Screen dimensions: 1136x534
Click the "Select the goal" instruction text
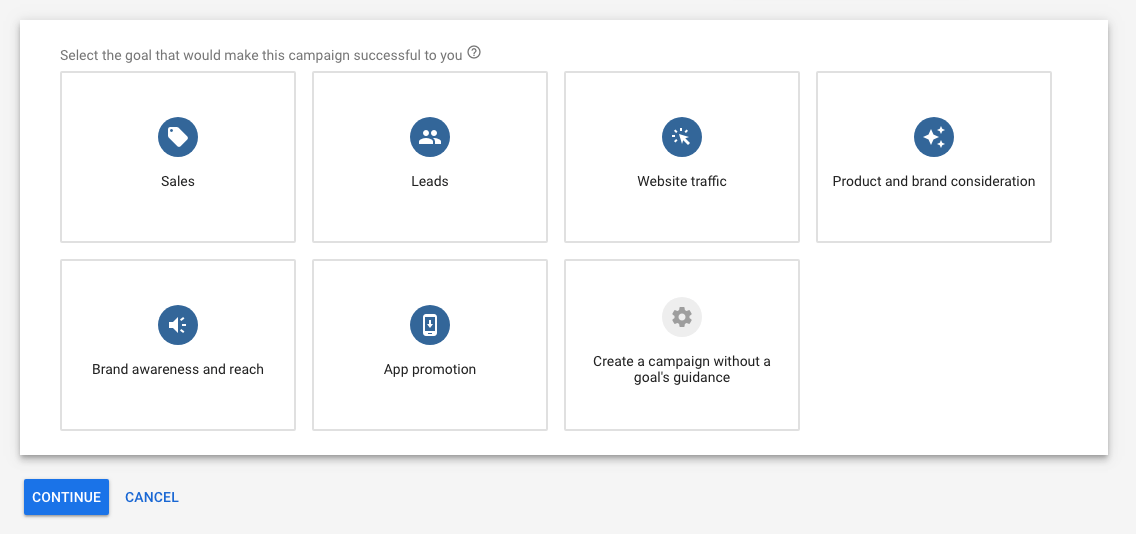(x=261, y=55)
